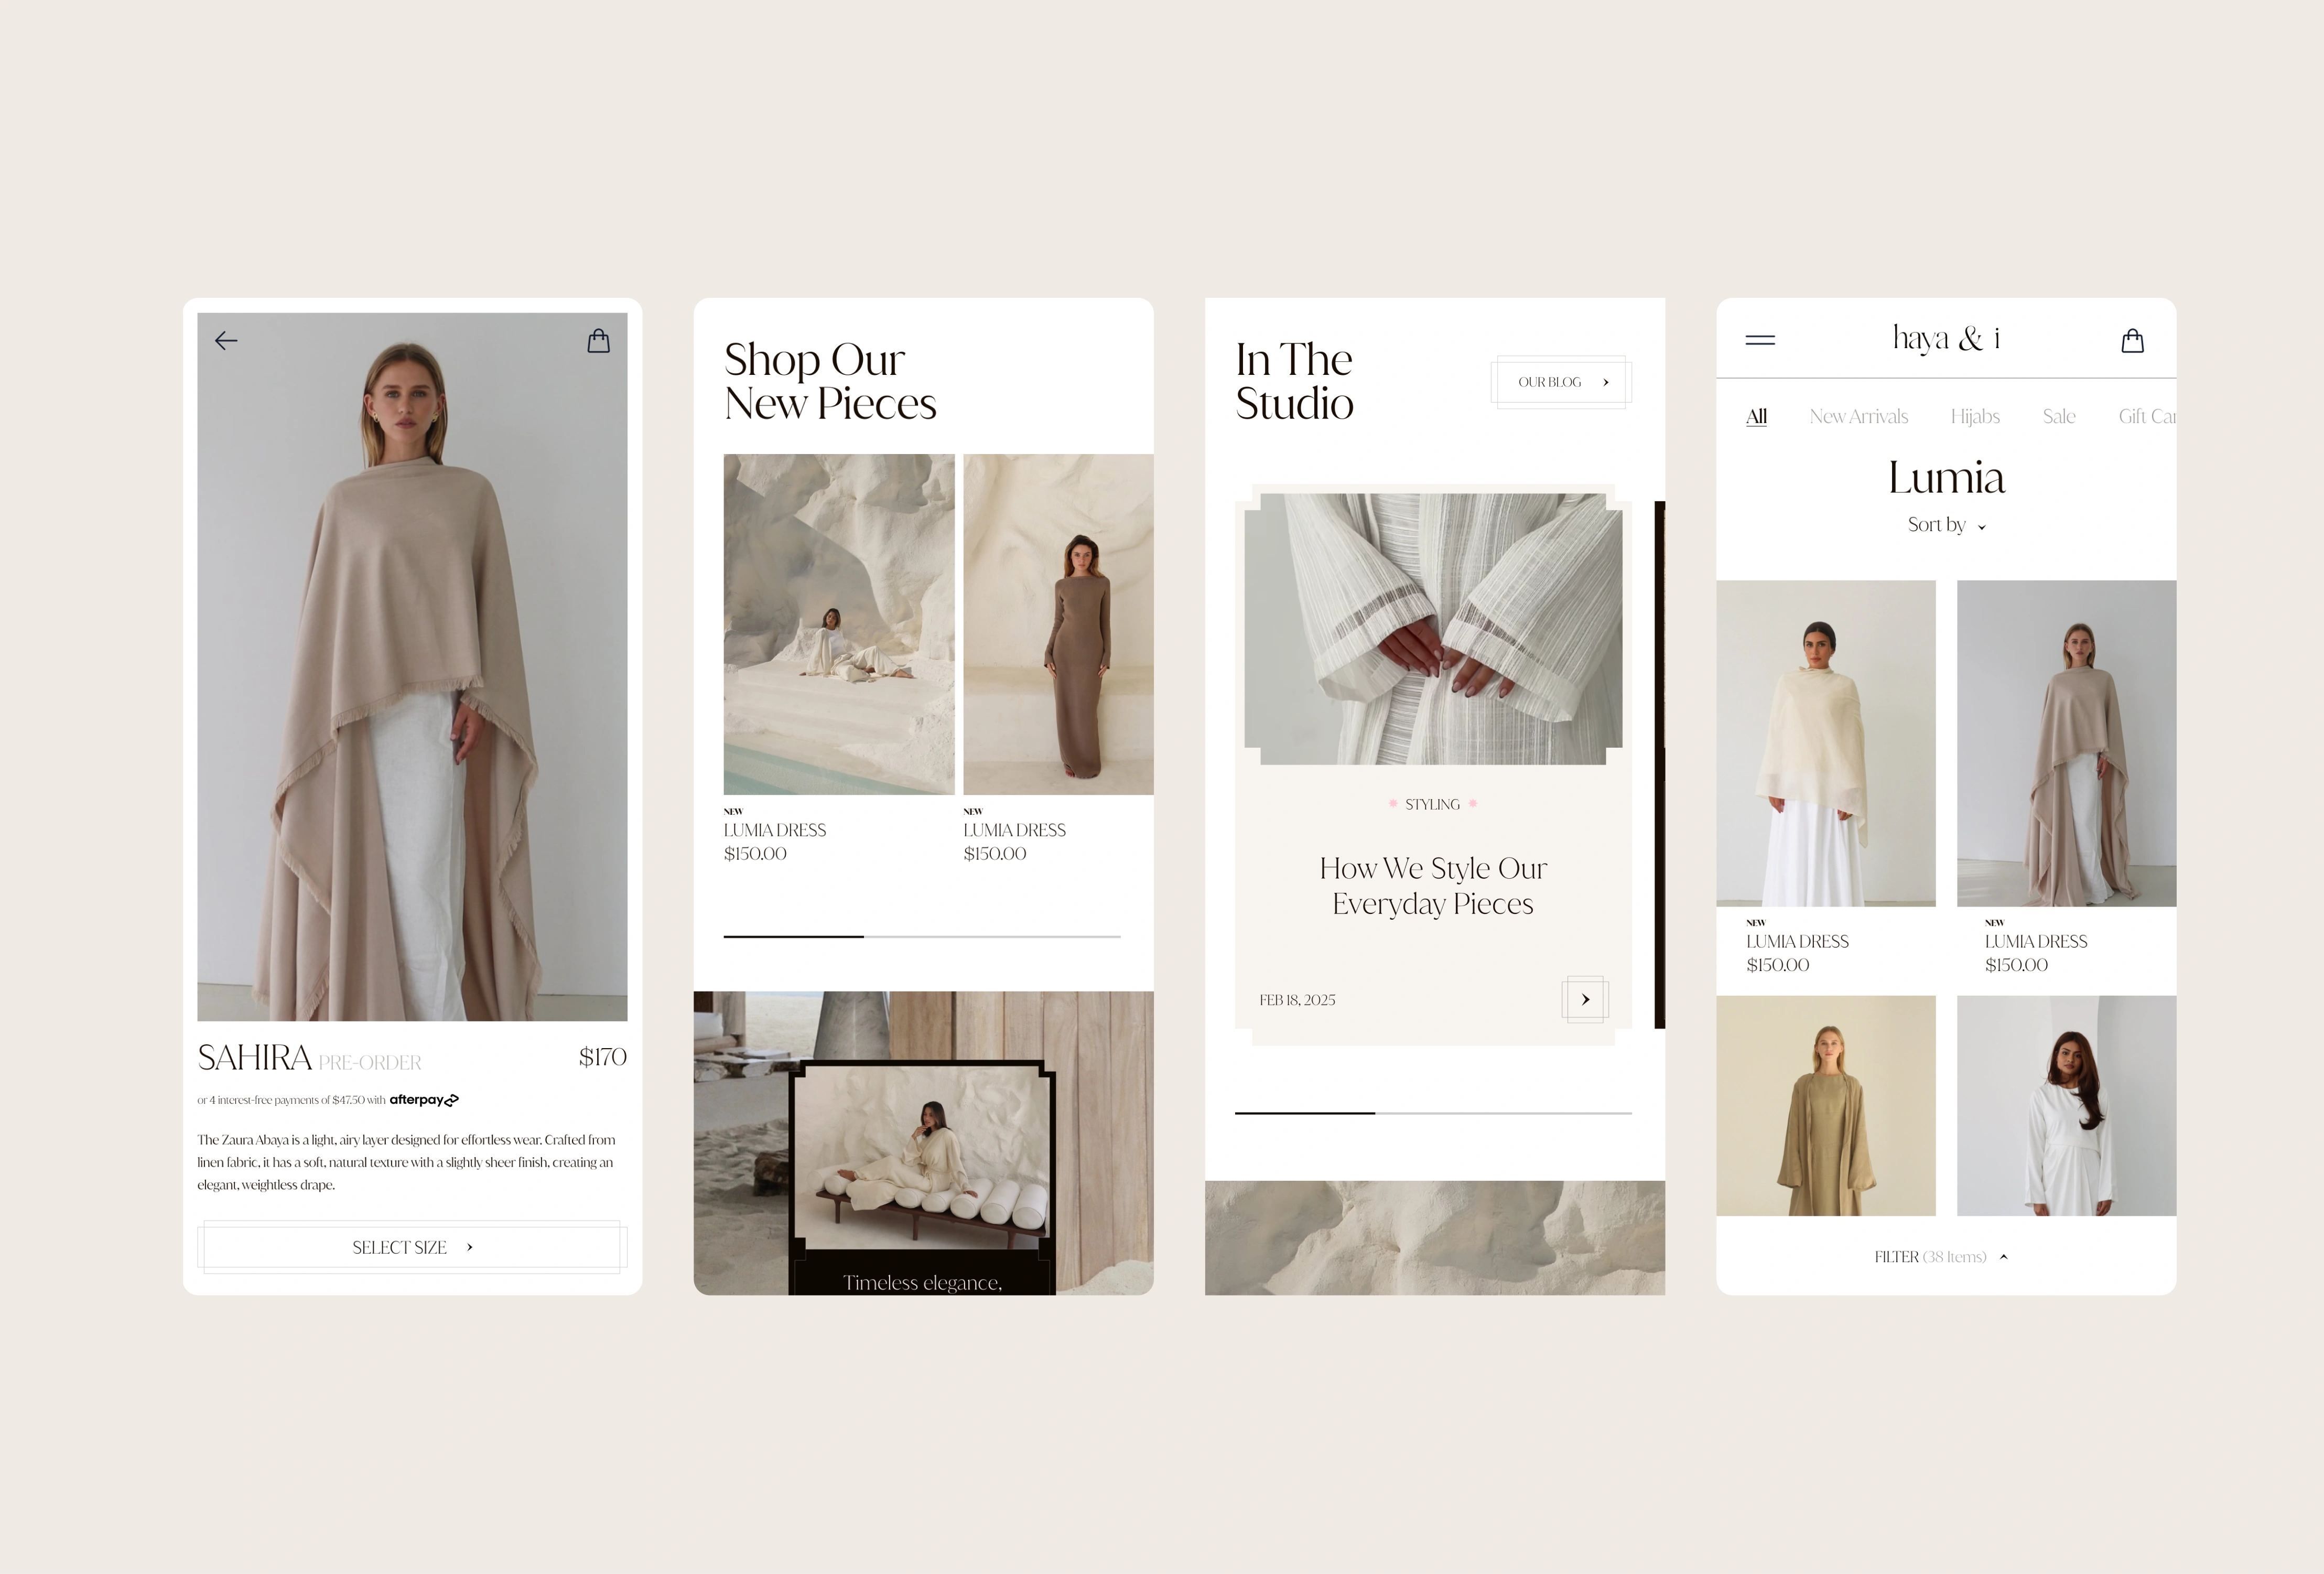This screenshot has width=2324, height=1574.
Task: Switch to the New Arrivals tab
Action: 1858,416
